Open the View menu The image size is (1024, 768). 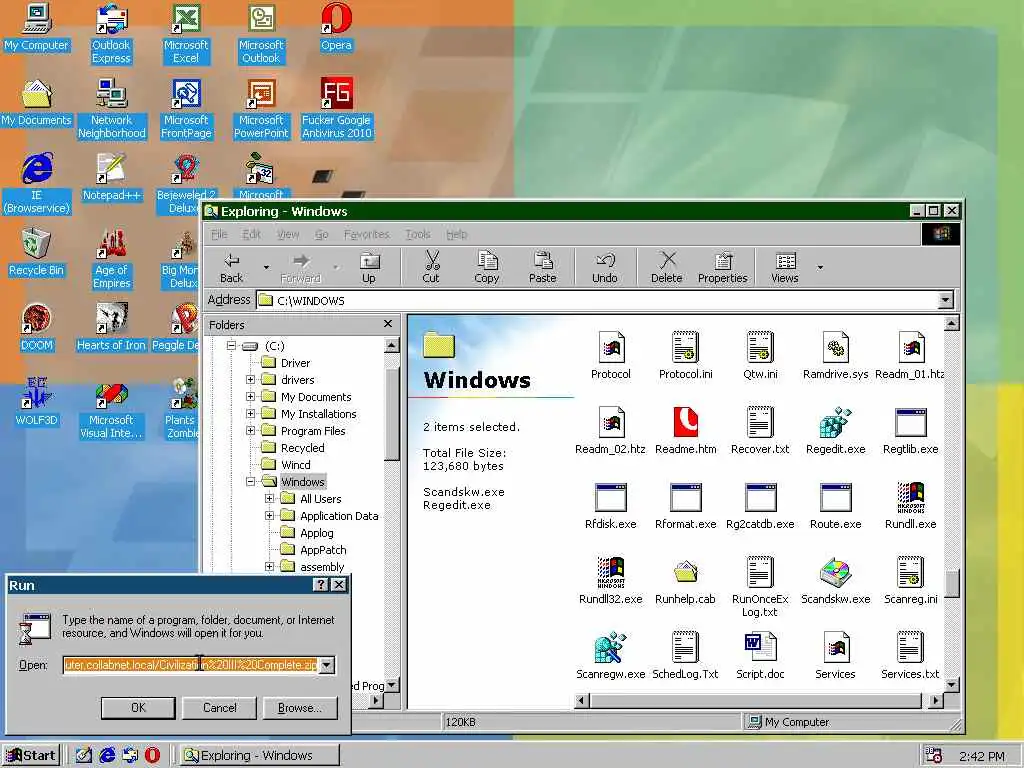coord(288,234)
